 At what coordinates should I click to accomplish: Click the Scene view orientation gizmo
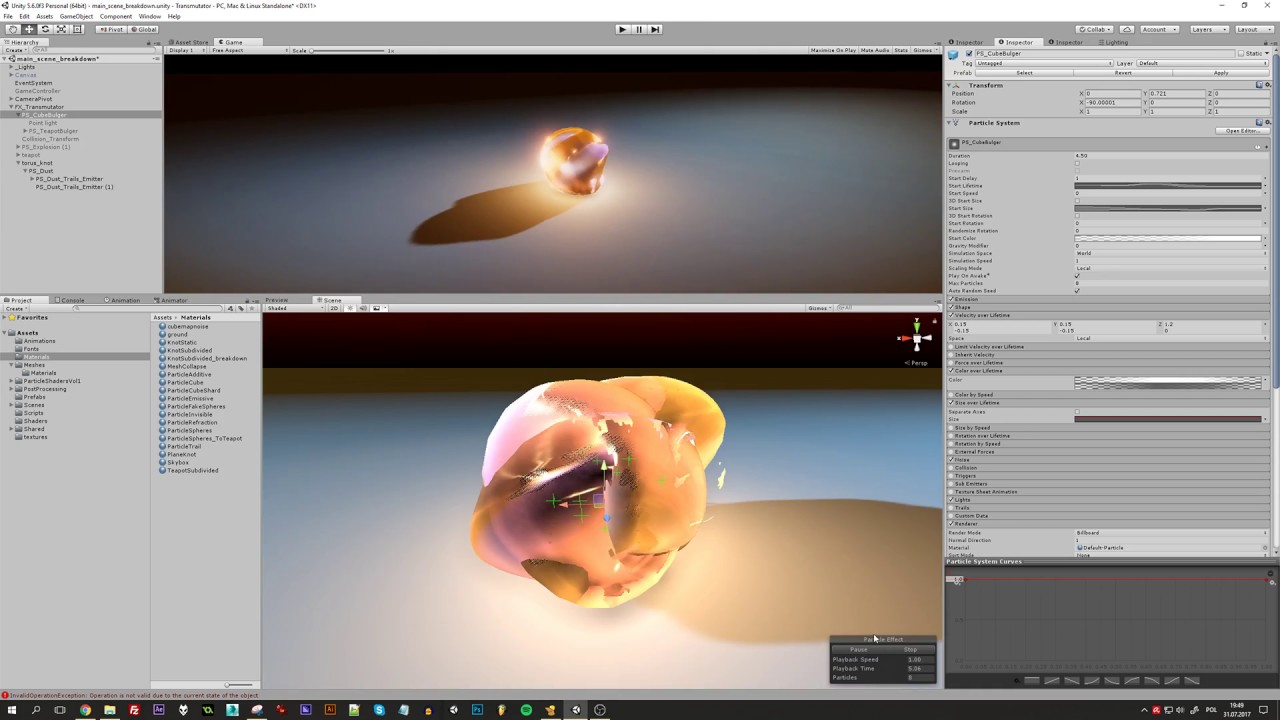(915, 338)
